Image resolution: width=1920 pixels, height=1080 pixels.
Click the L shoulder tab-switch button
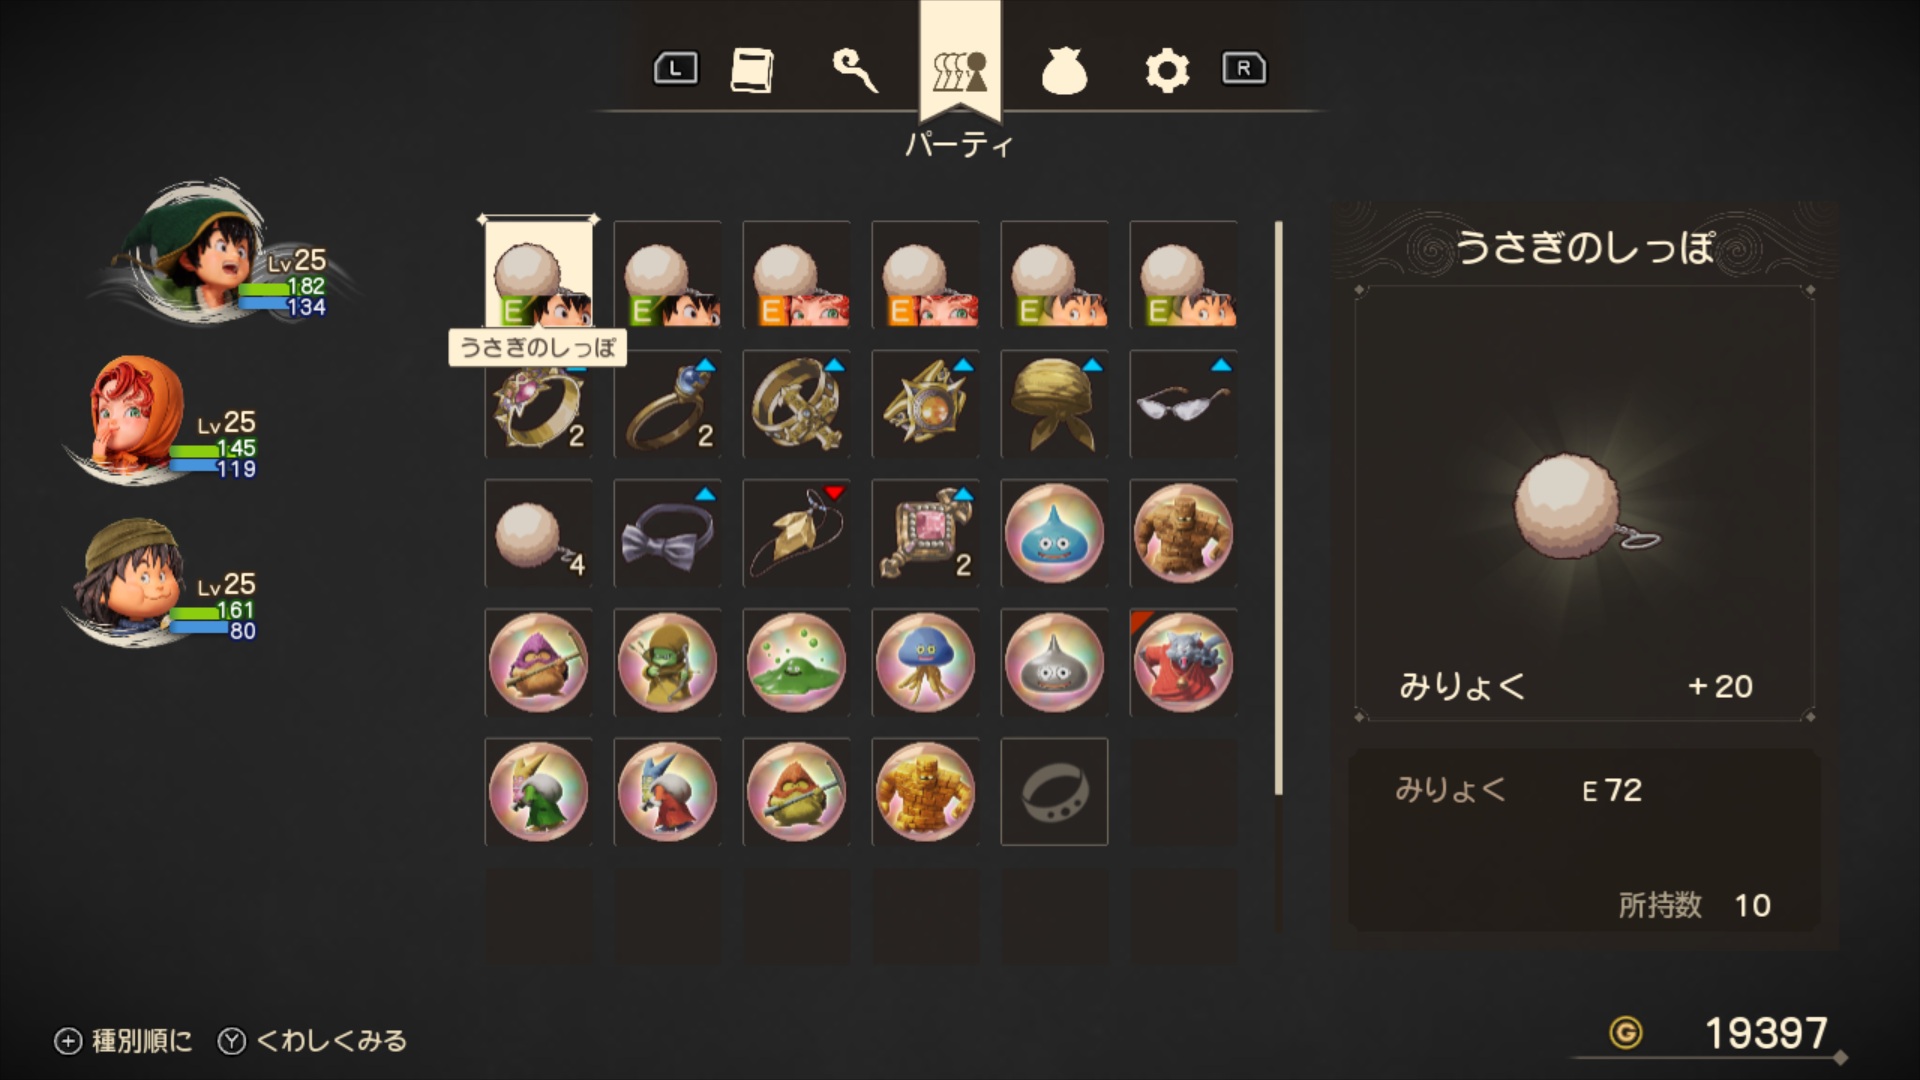pyautogui.click(x=676, y=69)
